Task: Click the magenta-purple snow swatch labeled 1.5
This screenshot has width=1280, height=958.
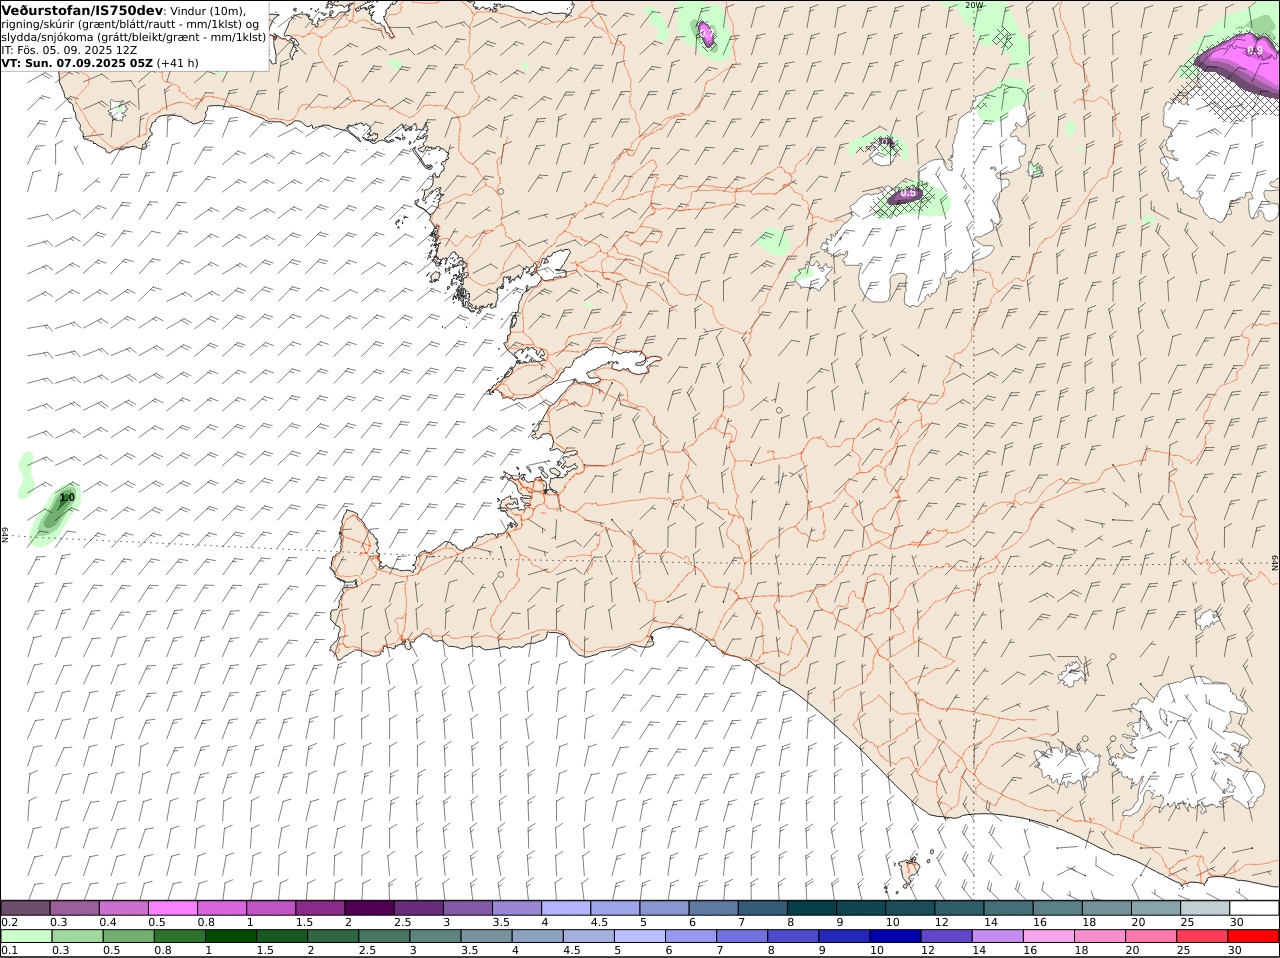Action: [x=320, y=908]
